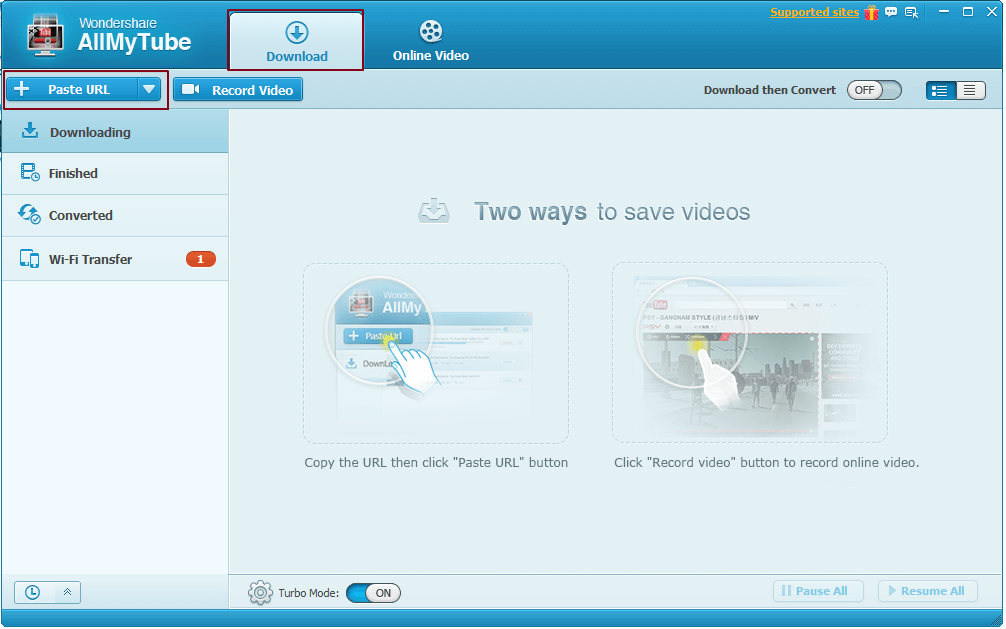Open the Finished list
The width and height of the screenshot is (1006, 629).
tap(115, 173)
